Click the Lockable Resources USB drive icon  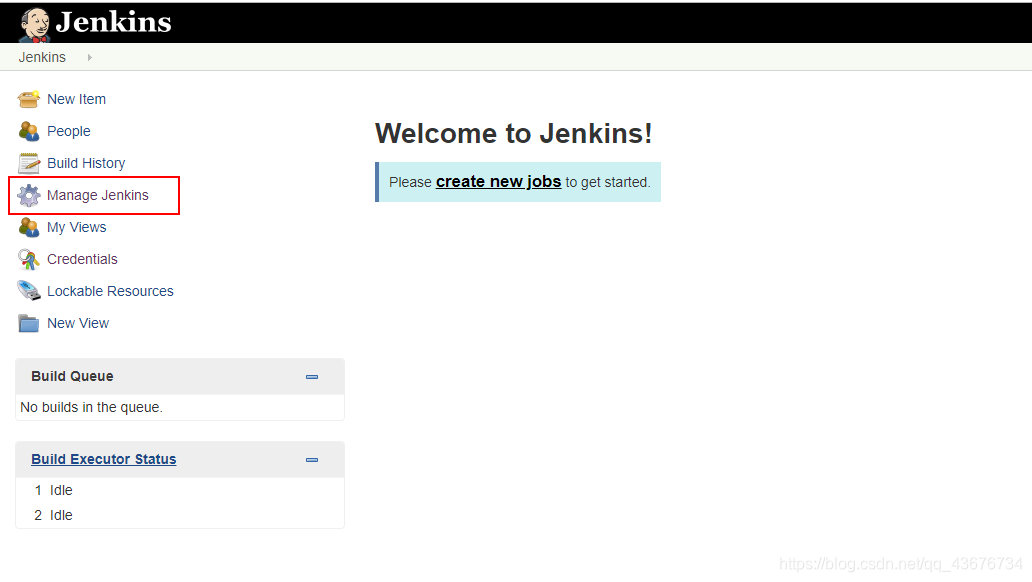[28, 290]
